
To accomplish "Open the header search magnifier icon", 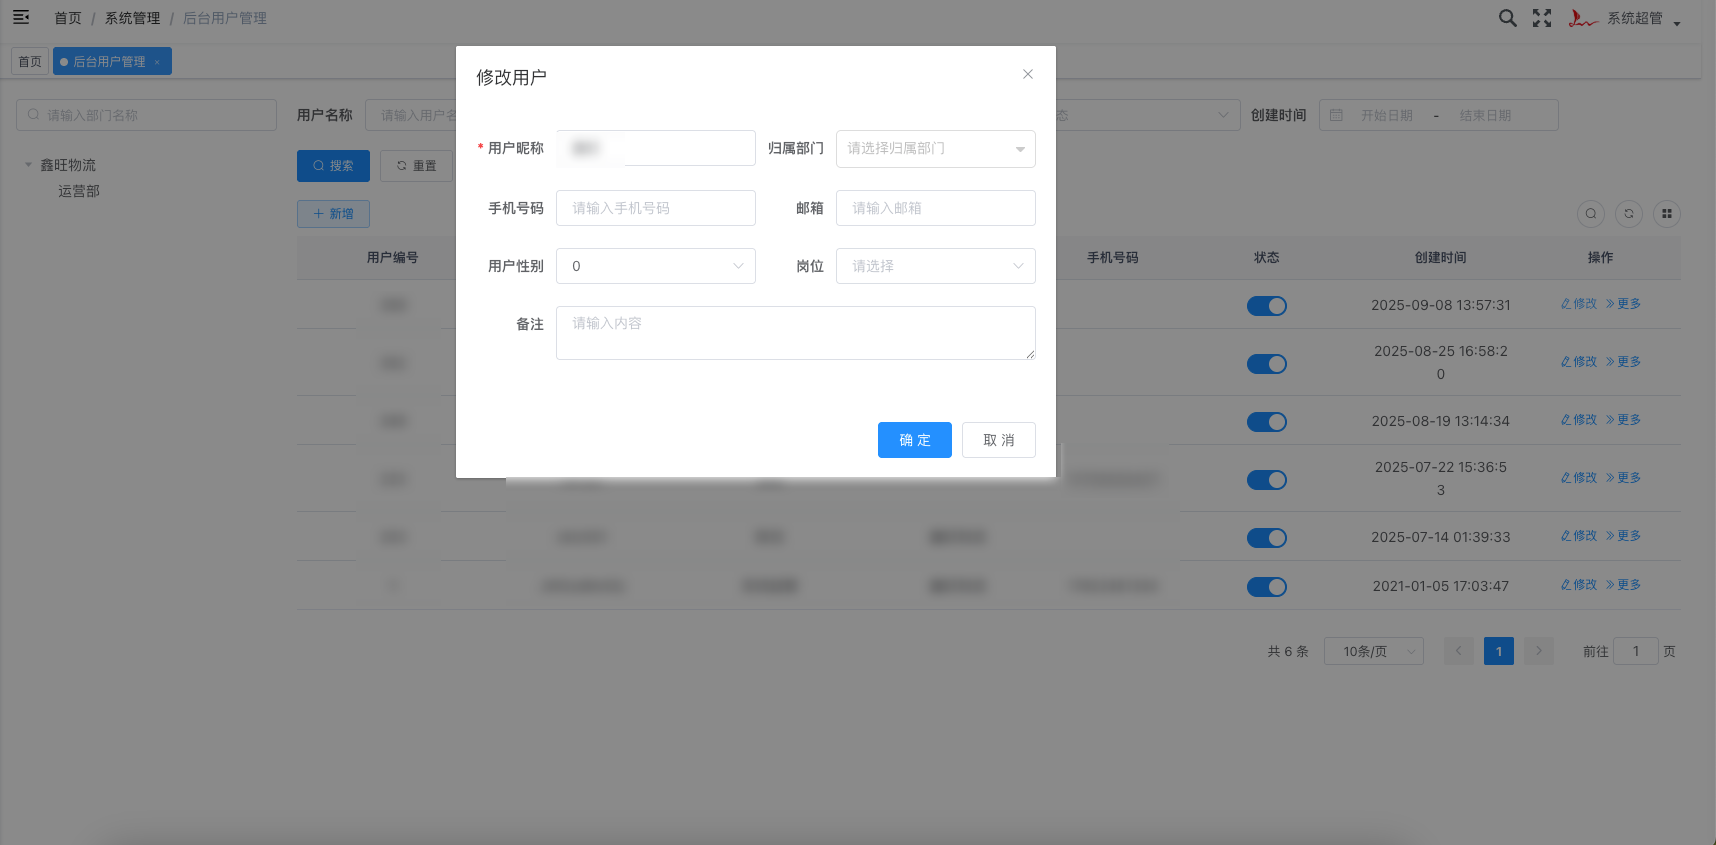I will [x=1507, y=18].
